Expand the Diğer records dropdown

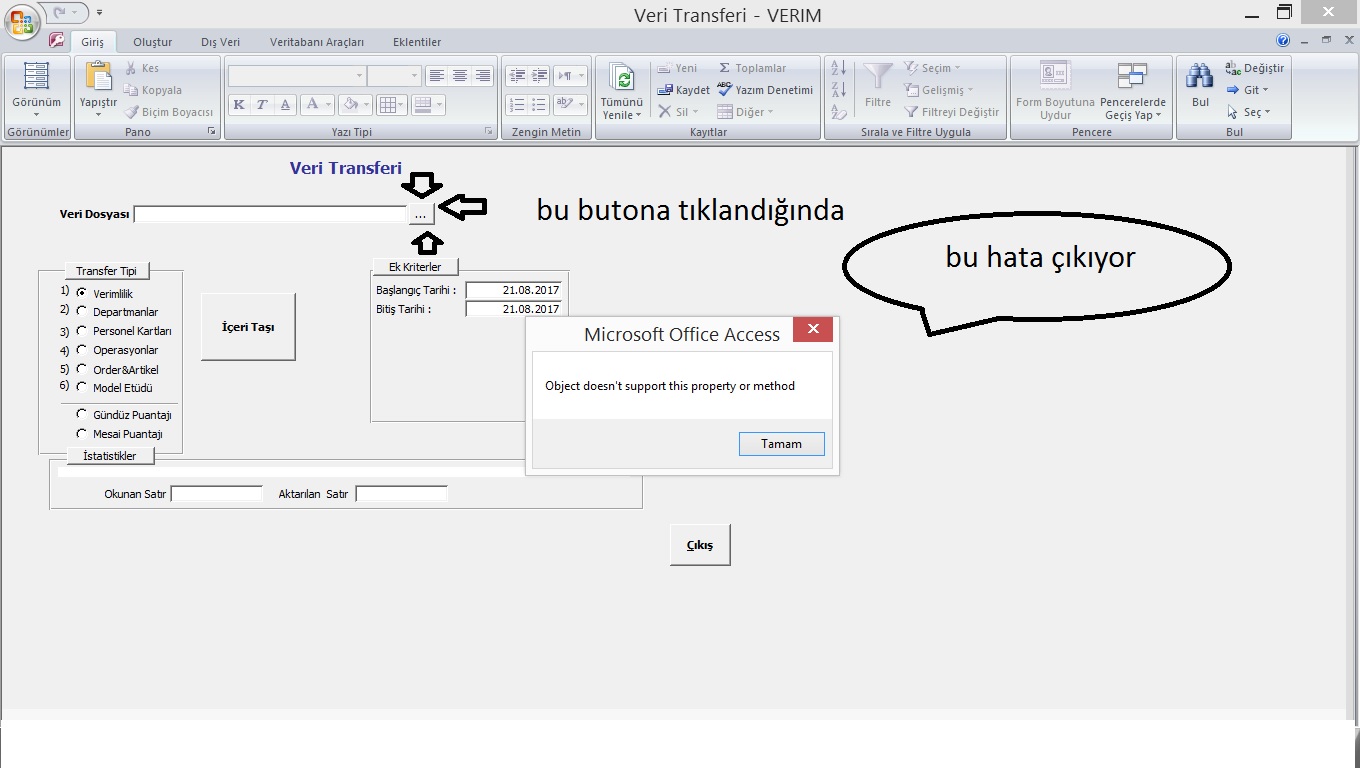click(x=745, y=112)
